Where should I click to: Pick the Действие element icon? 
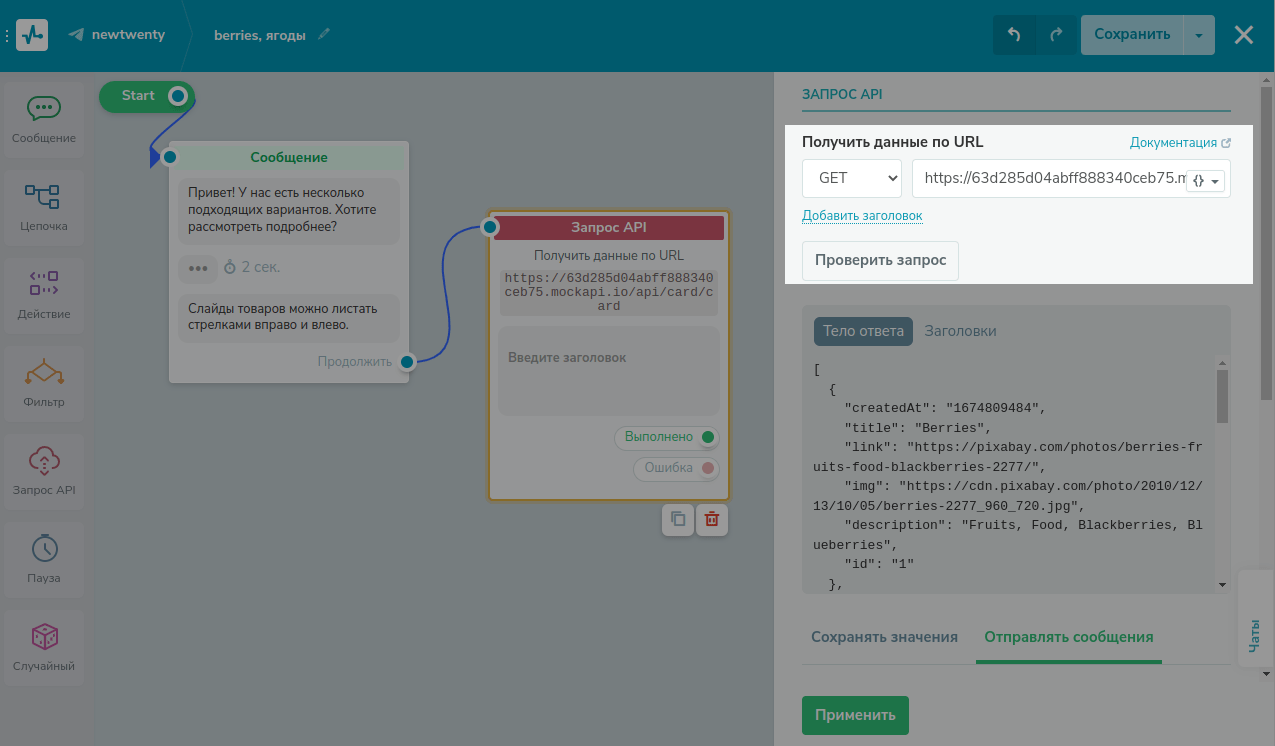(x=43, y=284)
